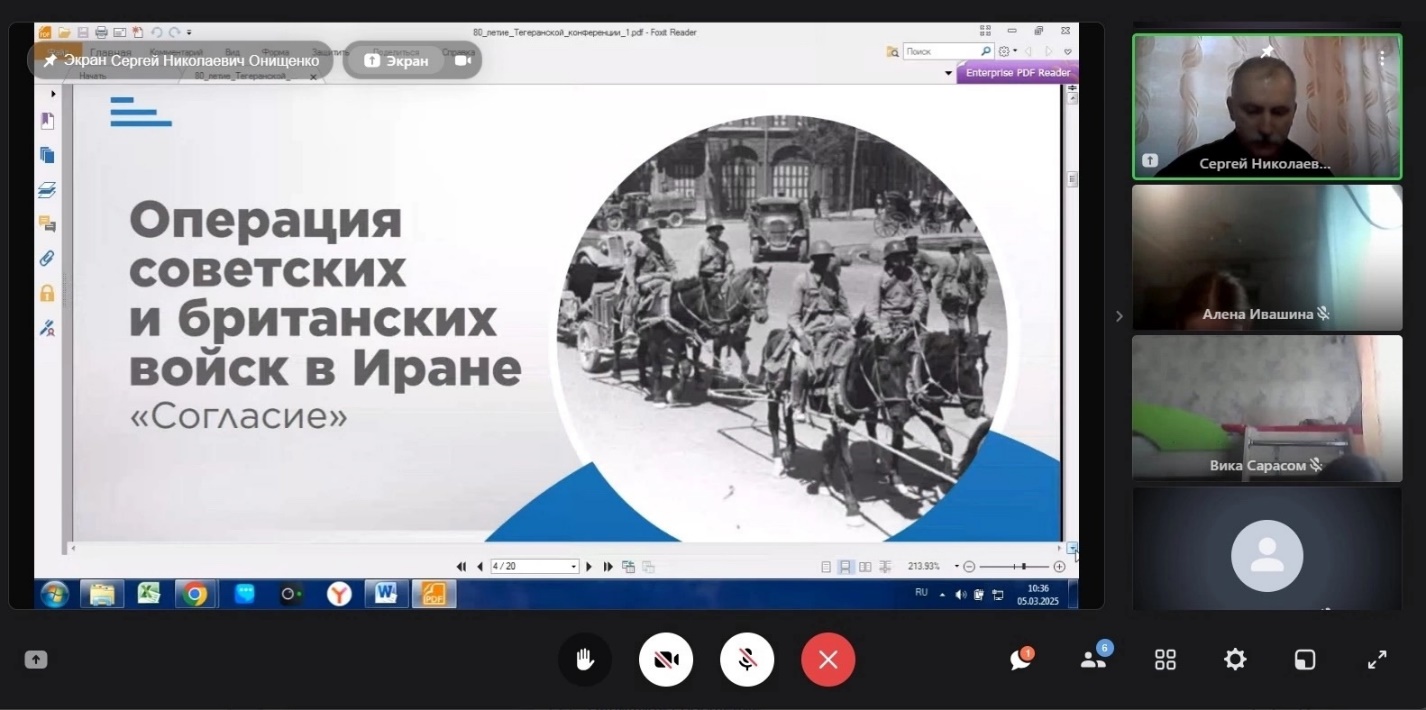Collapse the participants sidebar chevron
The width and height of the screenshot is (1426, 710).
pos(1119,316)
